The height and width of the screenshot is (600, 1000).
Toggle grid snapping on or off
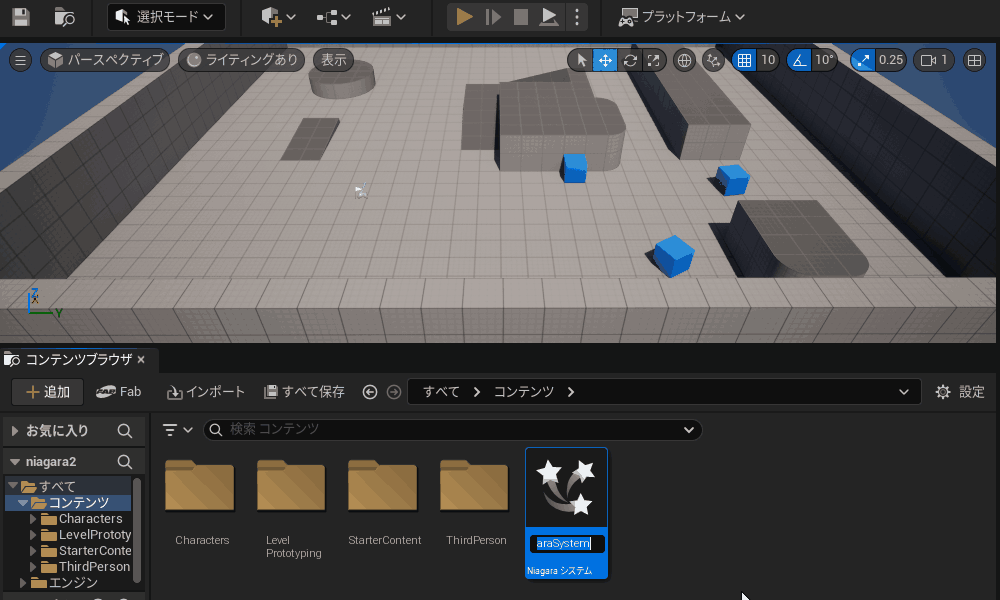click(x=744, y=60)
